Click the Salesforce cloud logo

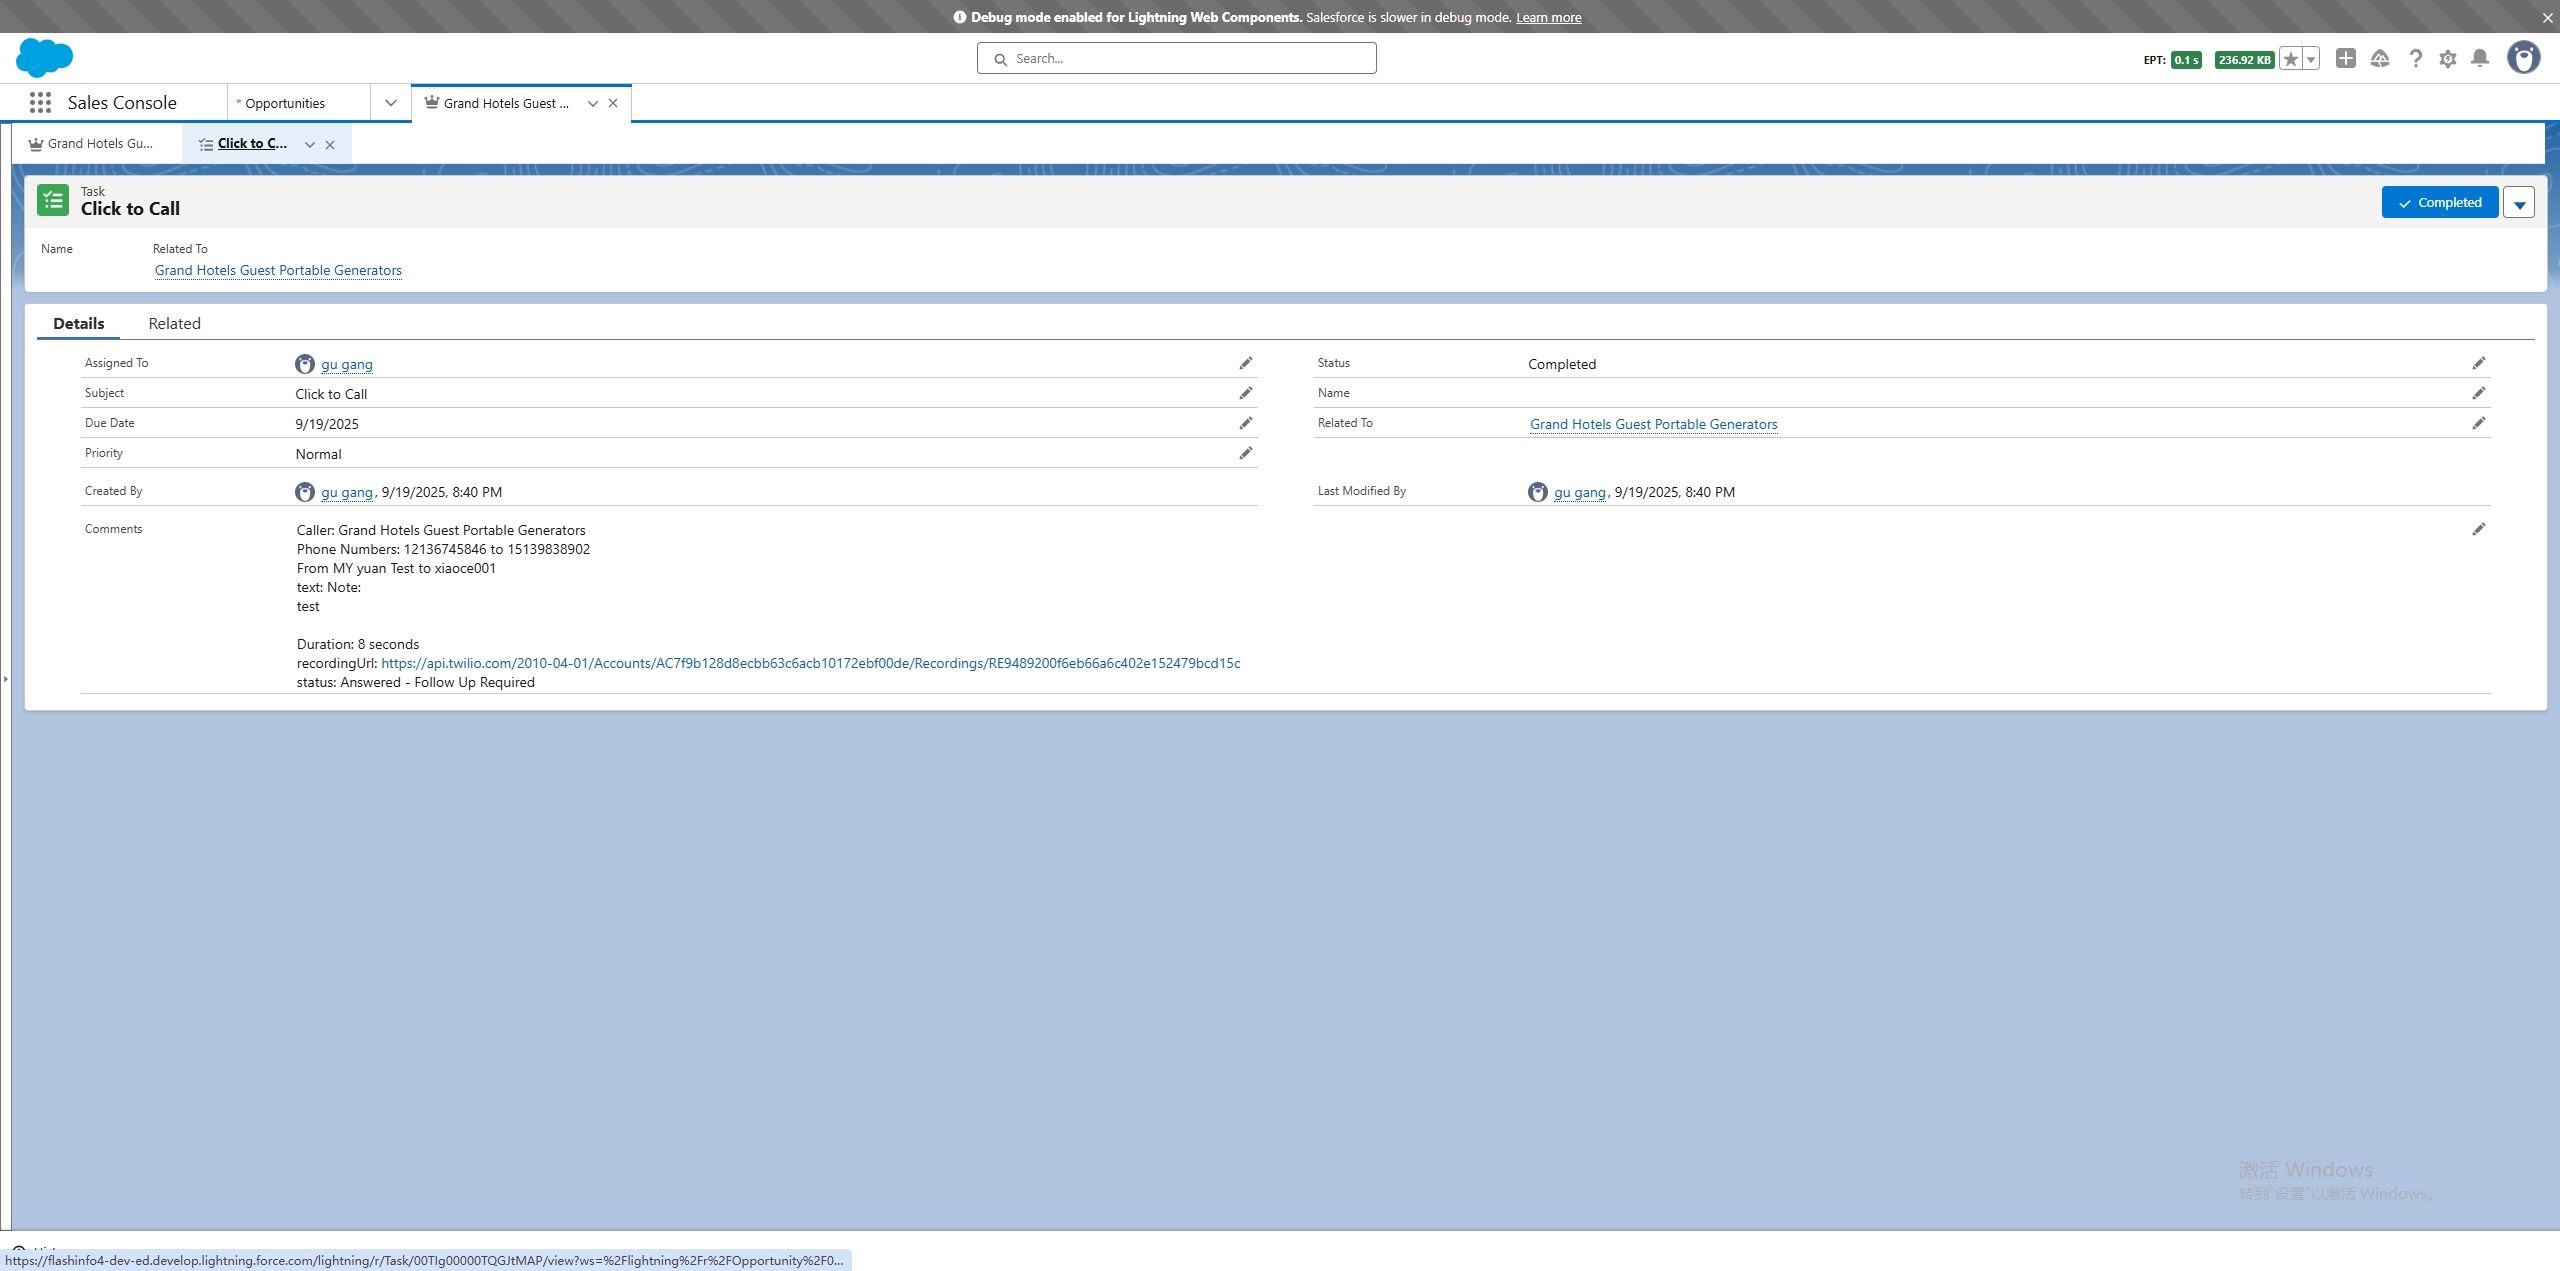click(44, 58)
